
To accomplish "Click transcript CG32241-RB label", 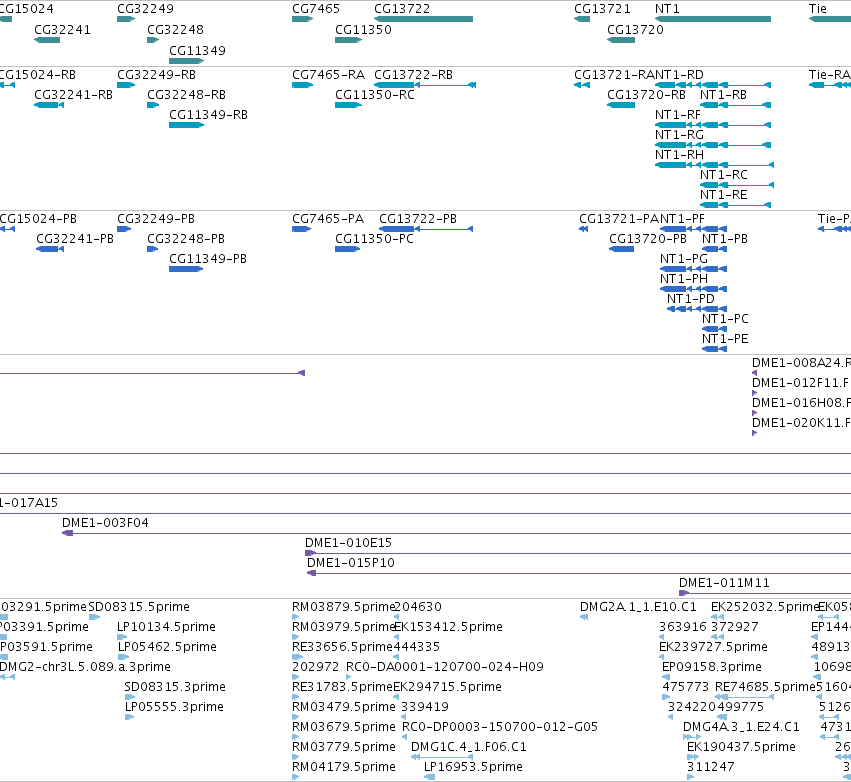I will pos(73,94).
